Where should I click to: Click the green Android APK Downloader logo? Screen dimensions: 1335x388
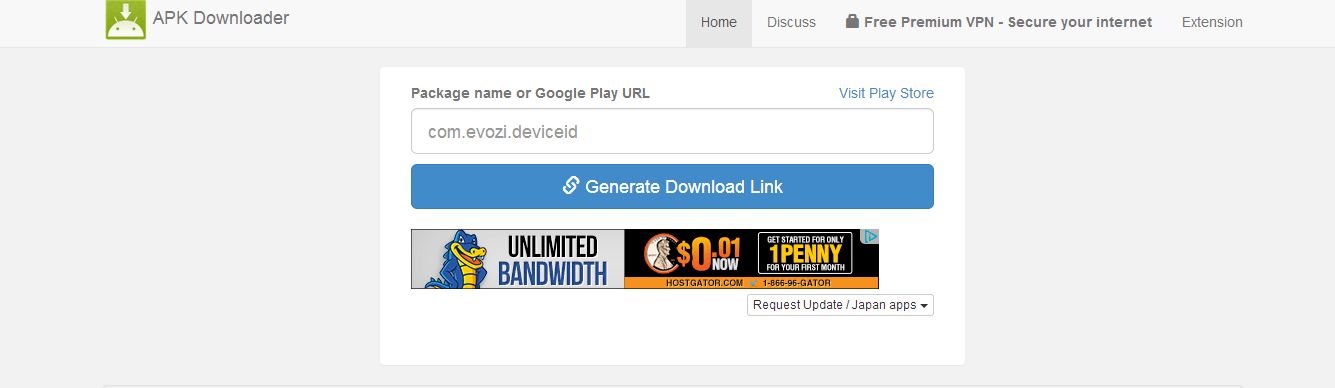[x=126, y=20]
